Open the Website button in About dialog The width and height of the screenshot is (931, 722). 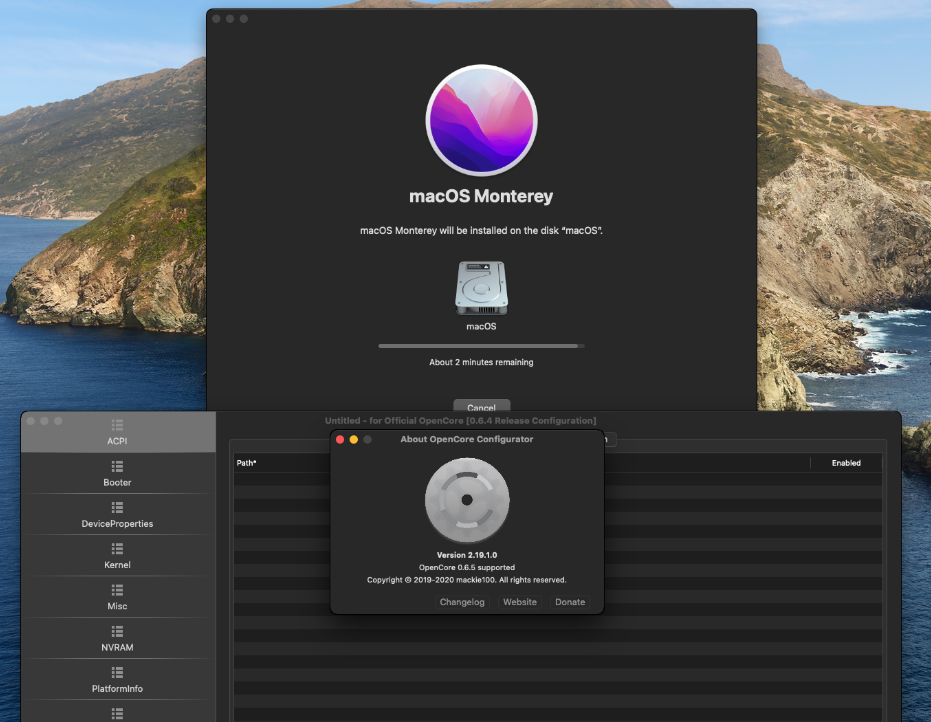tap(520, 602)
